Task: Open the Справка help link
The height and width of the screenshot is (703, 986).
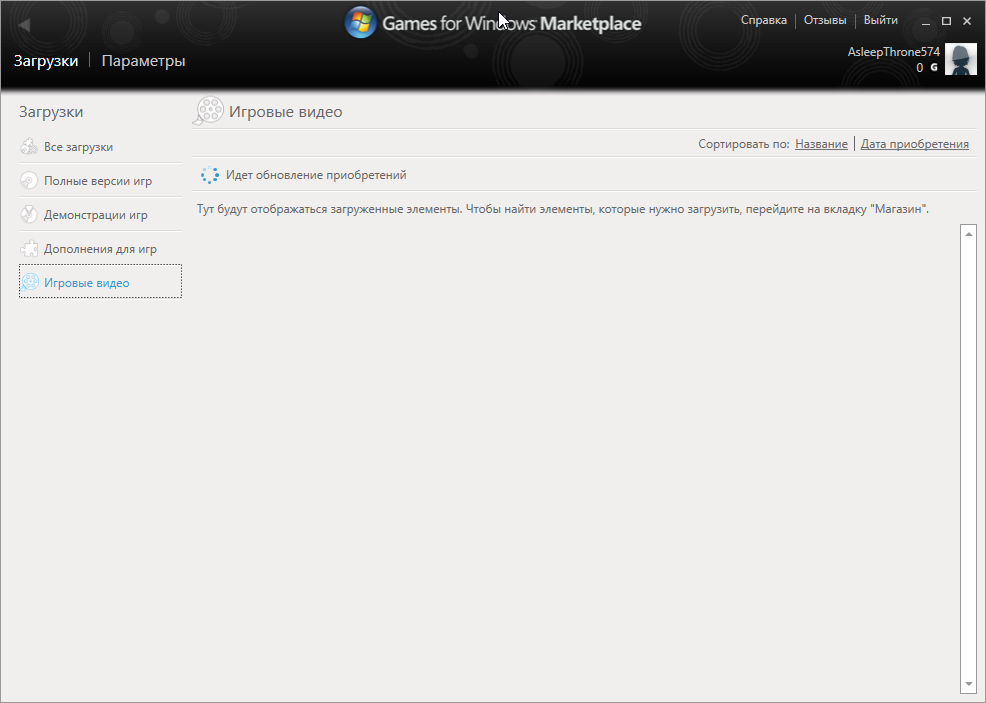Action: click(x=763, y=20)
